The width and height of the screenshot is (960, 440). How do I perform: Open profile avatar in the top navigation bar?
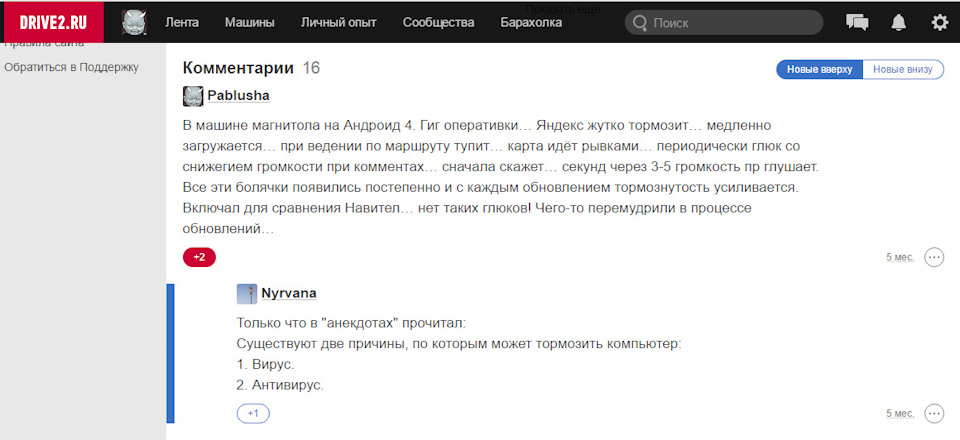tap(133, 23)
